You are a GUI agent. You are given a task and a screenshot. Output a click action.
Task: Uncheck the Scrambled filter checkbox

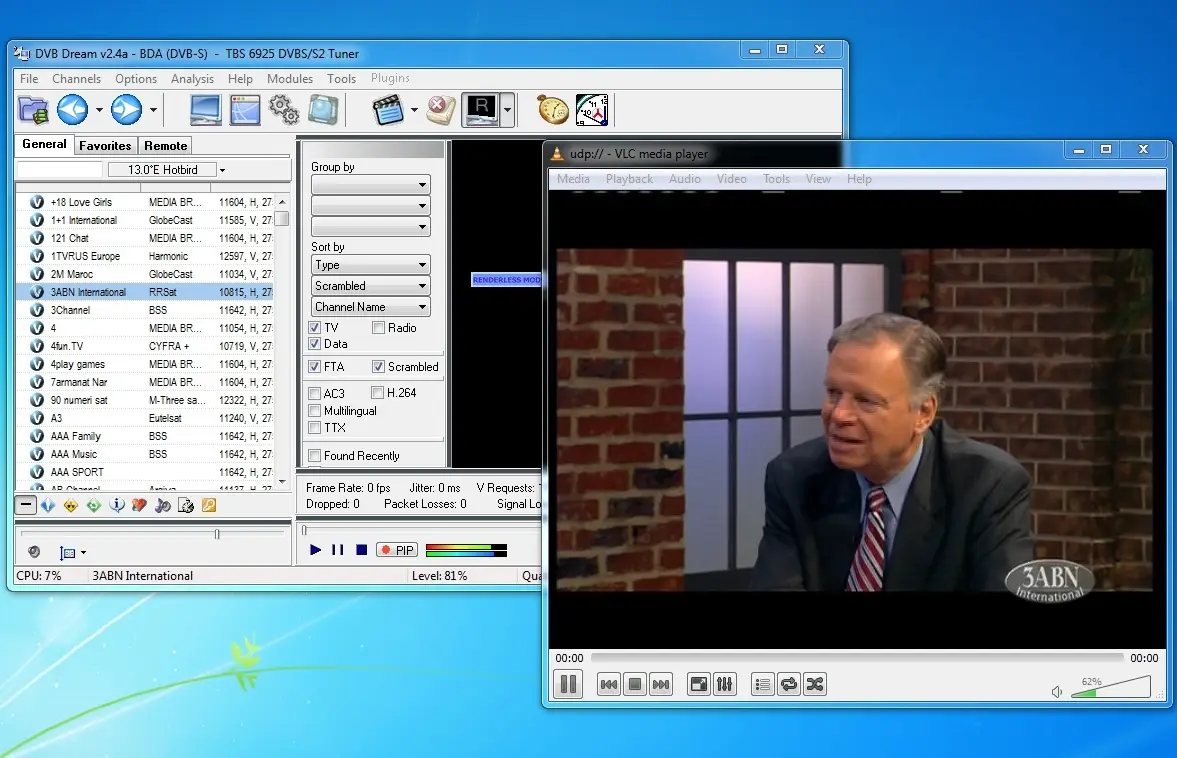[378, 367]
